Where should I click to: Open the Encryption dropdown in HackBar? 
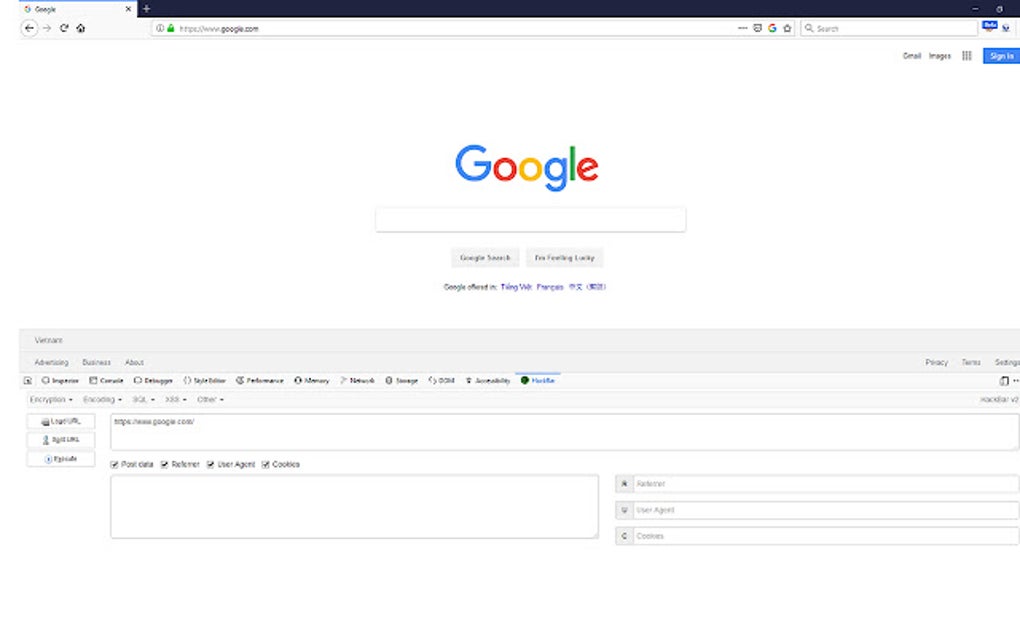tap(49, 399)
